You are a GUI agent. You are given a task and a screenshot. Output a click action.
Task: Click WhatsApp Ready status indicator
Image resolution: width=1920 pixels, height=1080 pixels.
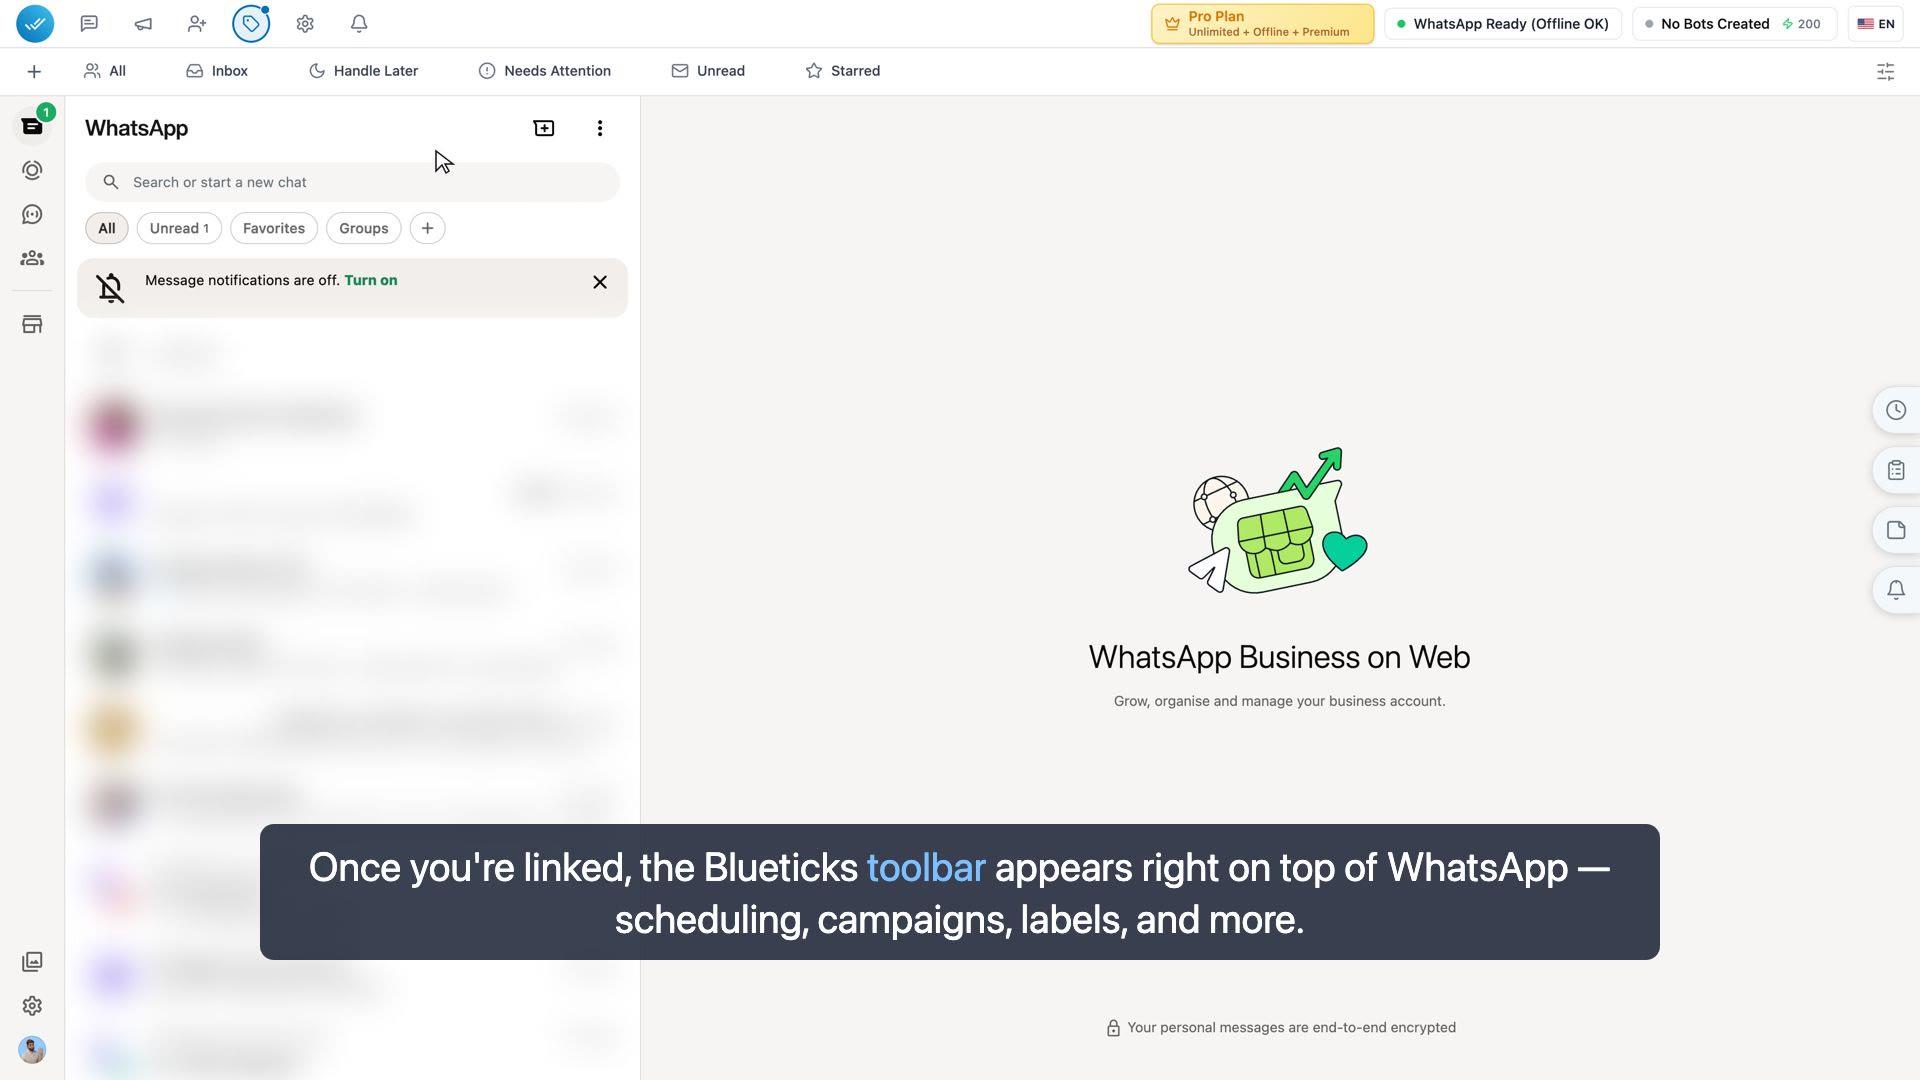(1502, 24)
